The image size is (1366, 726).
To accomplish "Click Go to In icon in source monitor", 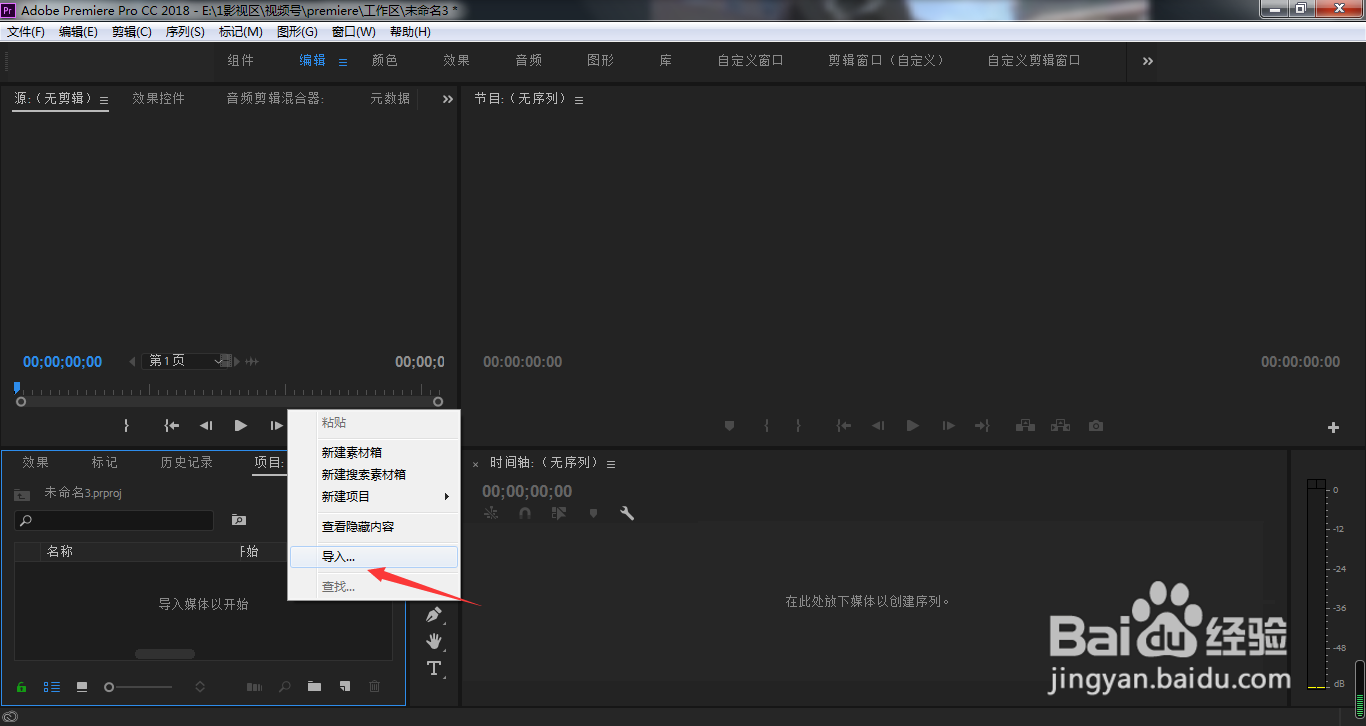I will (x=172, y=425).
